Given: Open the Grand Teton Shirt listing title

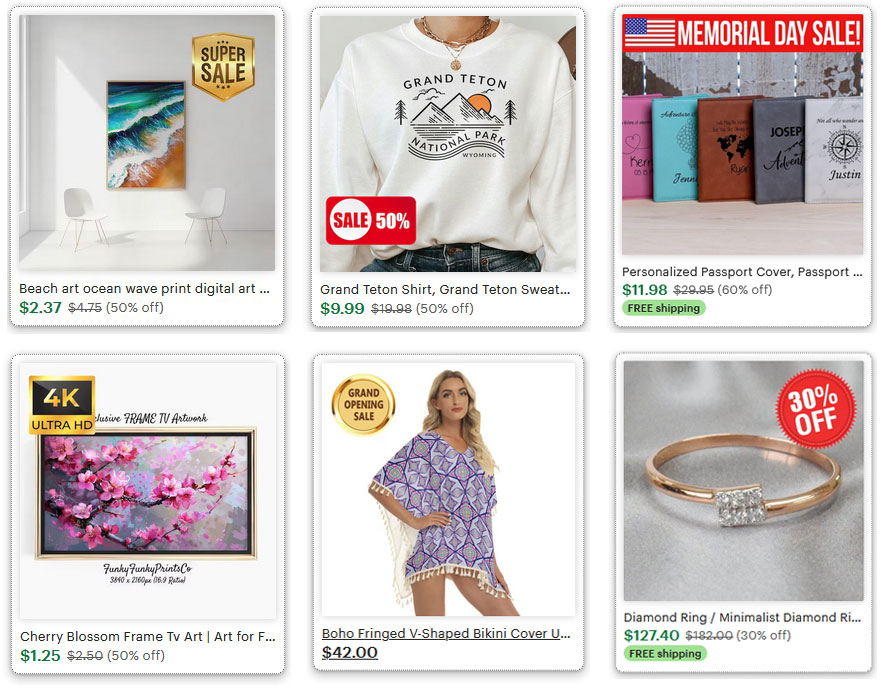Looking at the screenshot, I should [445, 290].
